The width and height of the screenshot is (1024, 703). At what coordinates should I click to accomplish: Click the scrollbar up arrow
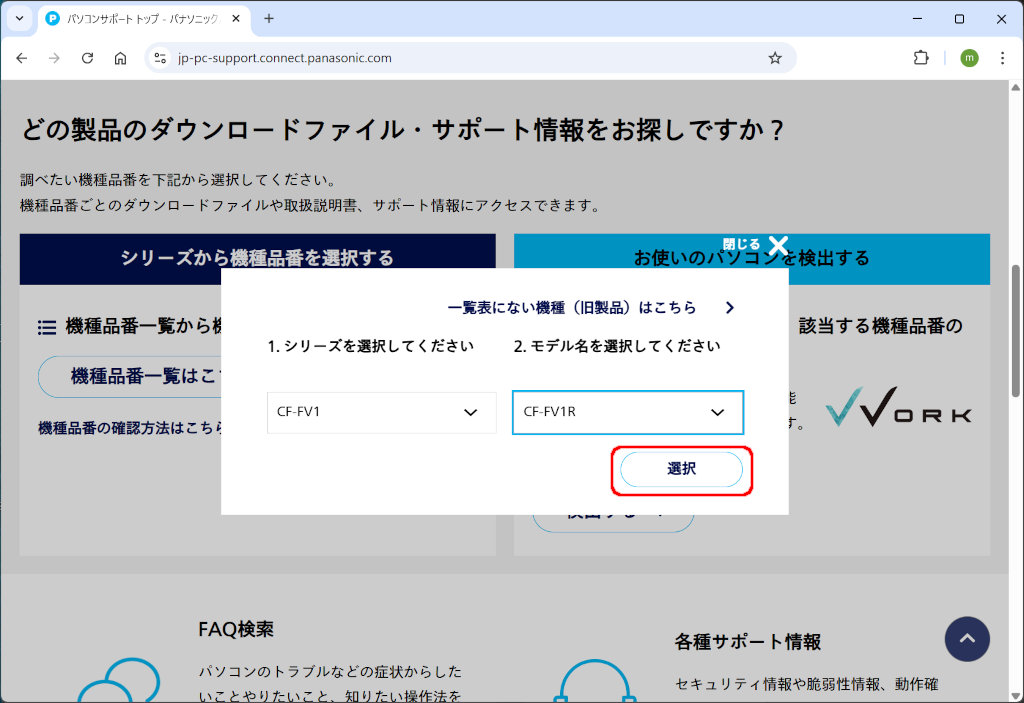pyautogui.click(x=1016, y=87)
